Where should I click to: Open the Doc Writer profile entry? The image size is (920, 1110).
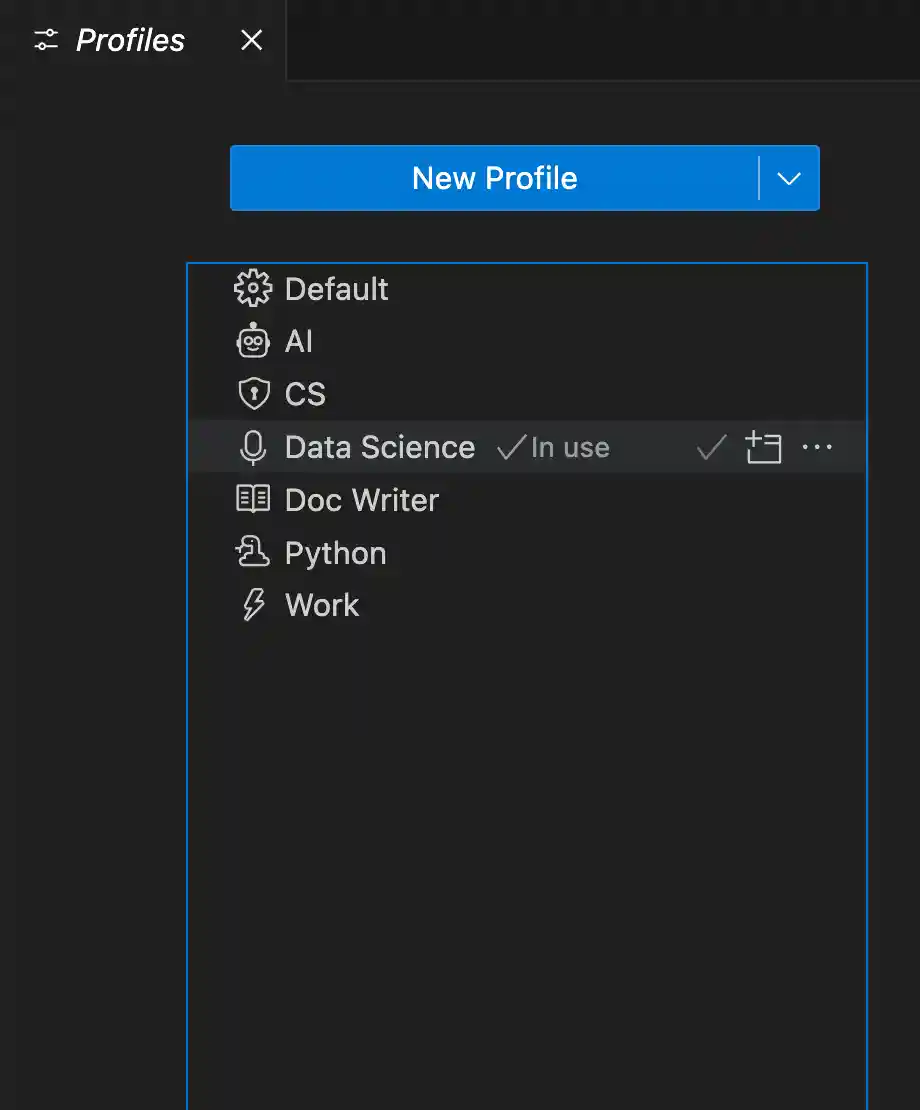click(x=362, y=499)
